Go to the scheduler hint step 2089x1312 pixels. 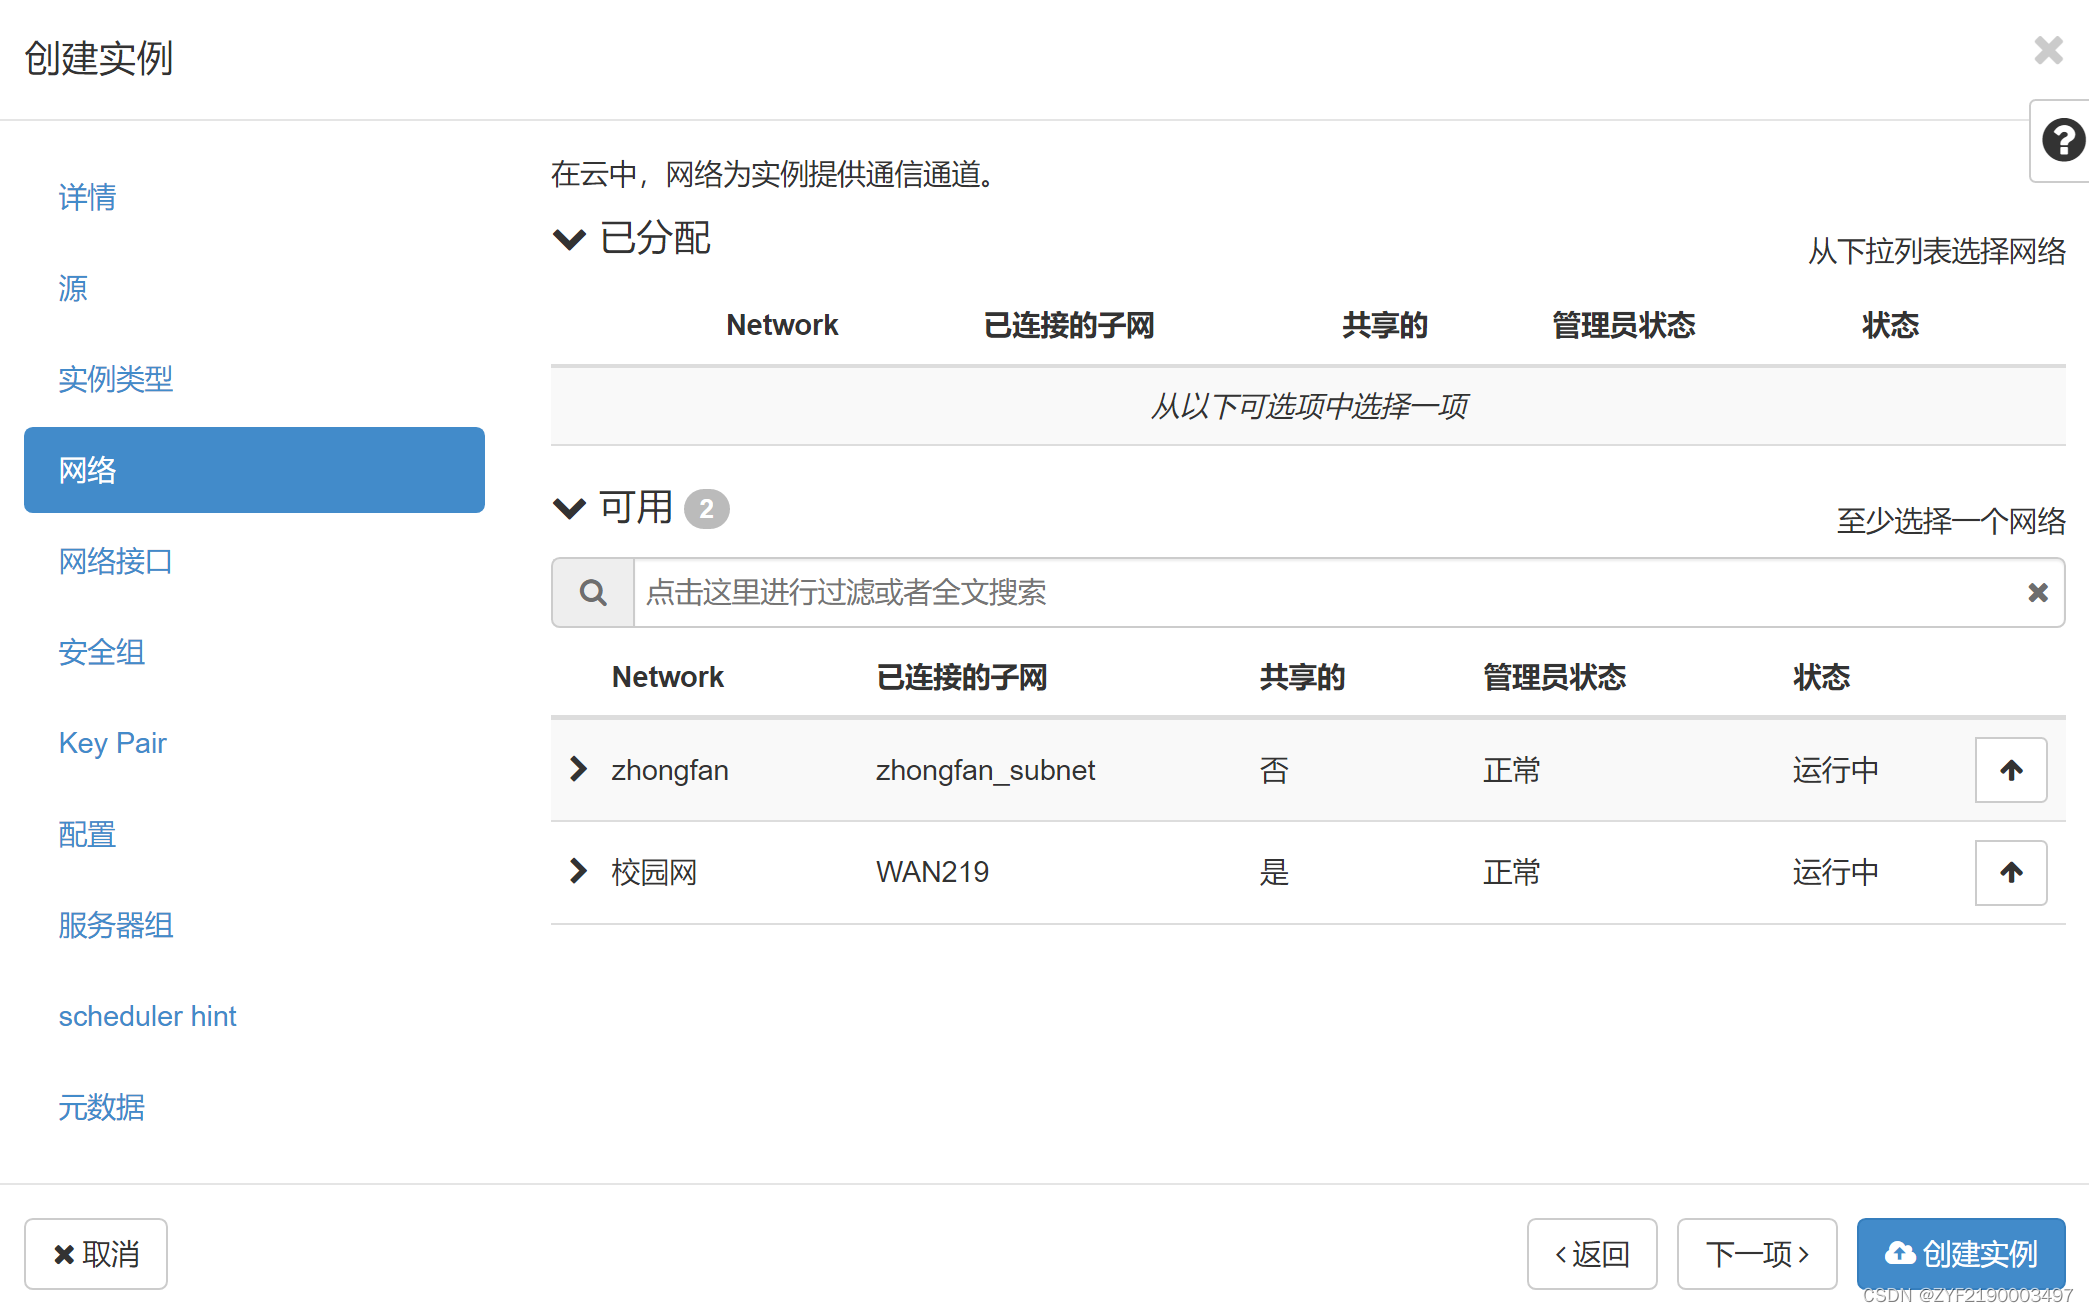pyautogui.click(x=147, y=1016)
